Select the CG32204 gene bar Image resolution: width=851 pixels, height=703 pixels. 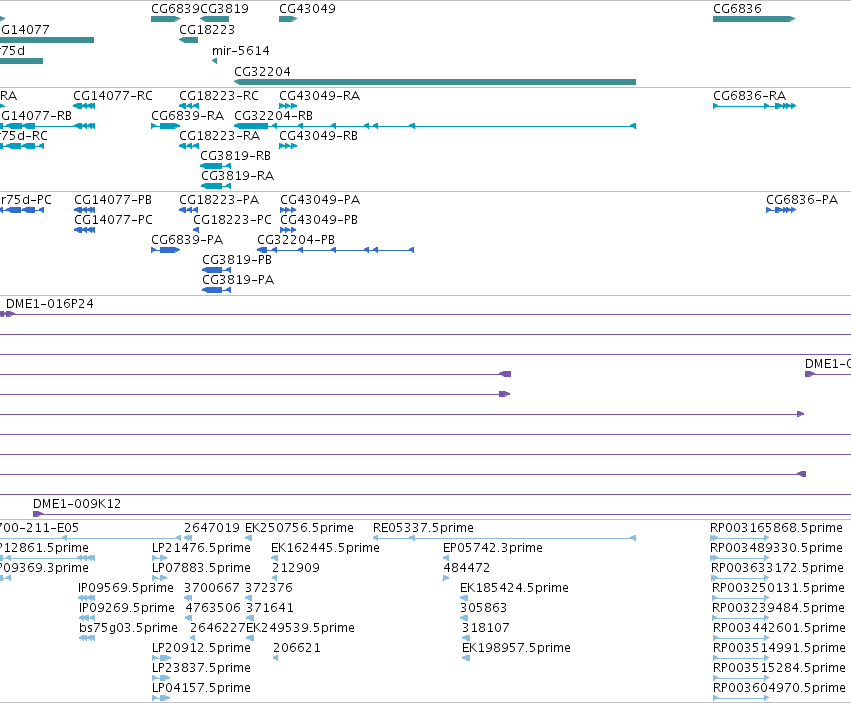click(435, 82)
